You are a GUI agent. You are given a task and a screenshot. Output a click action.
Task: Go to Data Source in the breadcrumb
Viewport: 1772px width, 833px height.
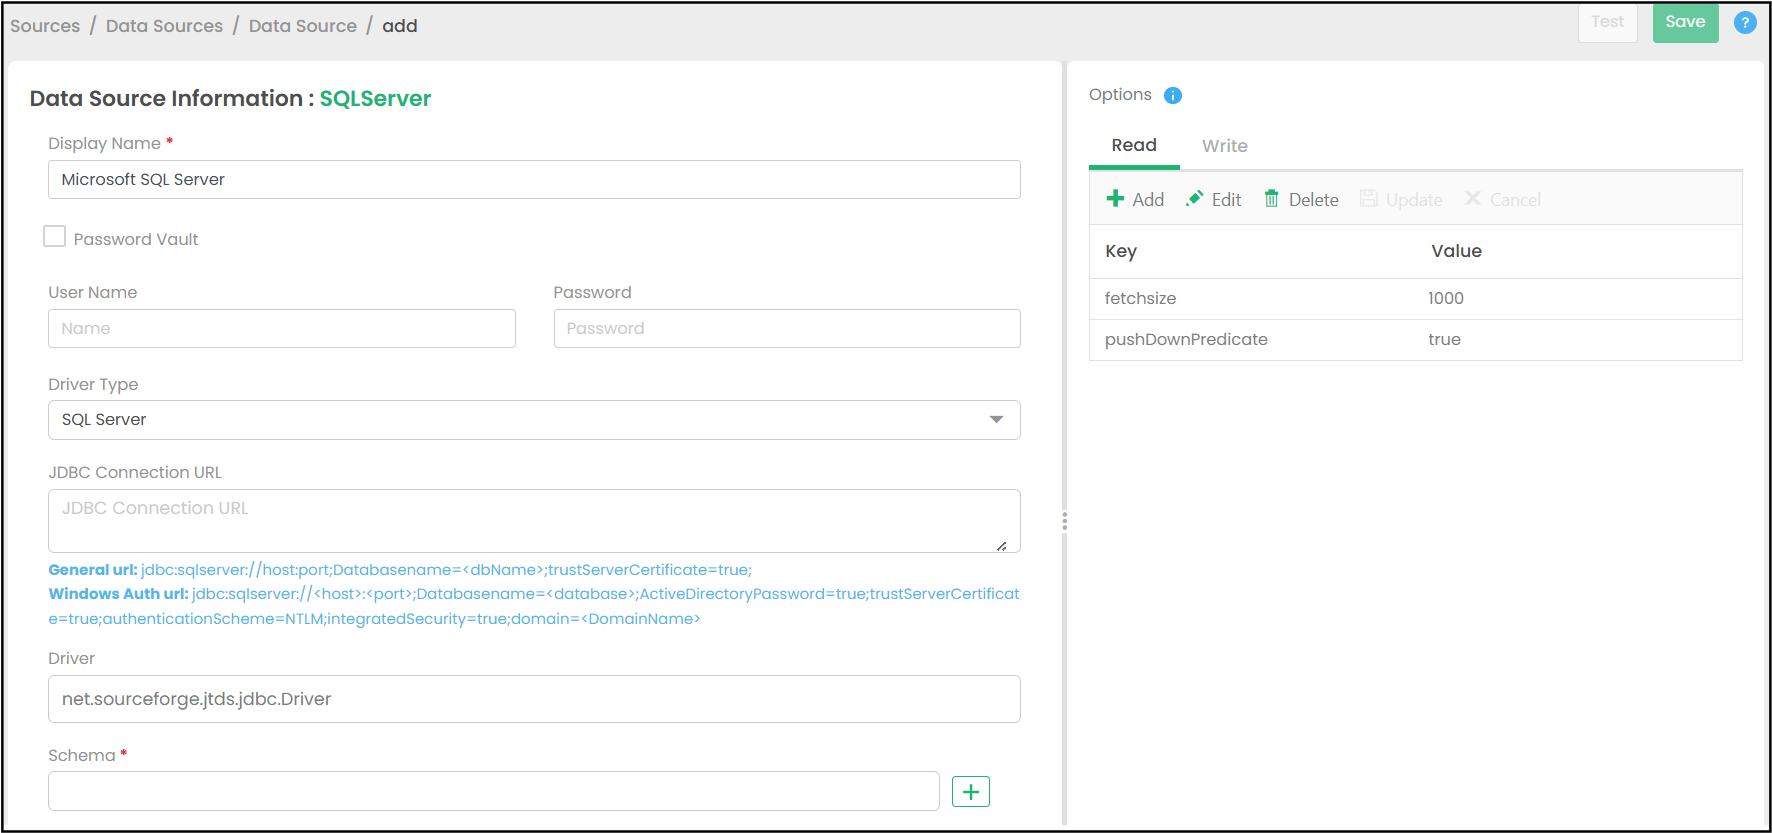[x=303, y=26]
